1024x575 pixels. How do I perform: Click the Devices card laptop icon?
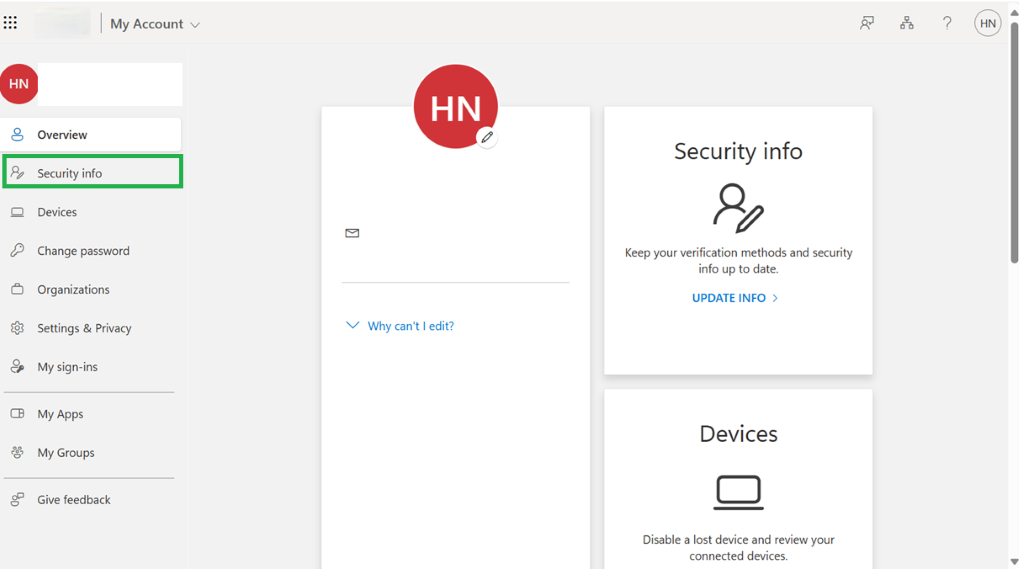pos(738,492)
